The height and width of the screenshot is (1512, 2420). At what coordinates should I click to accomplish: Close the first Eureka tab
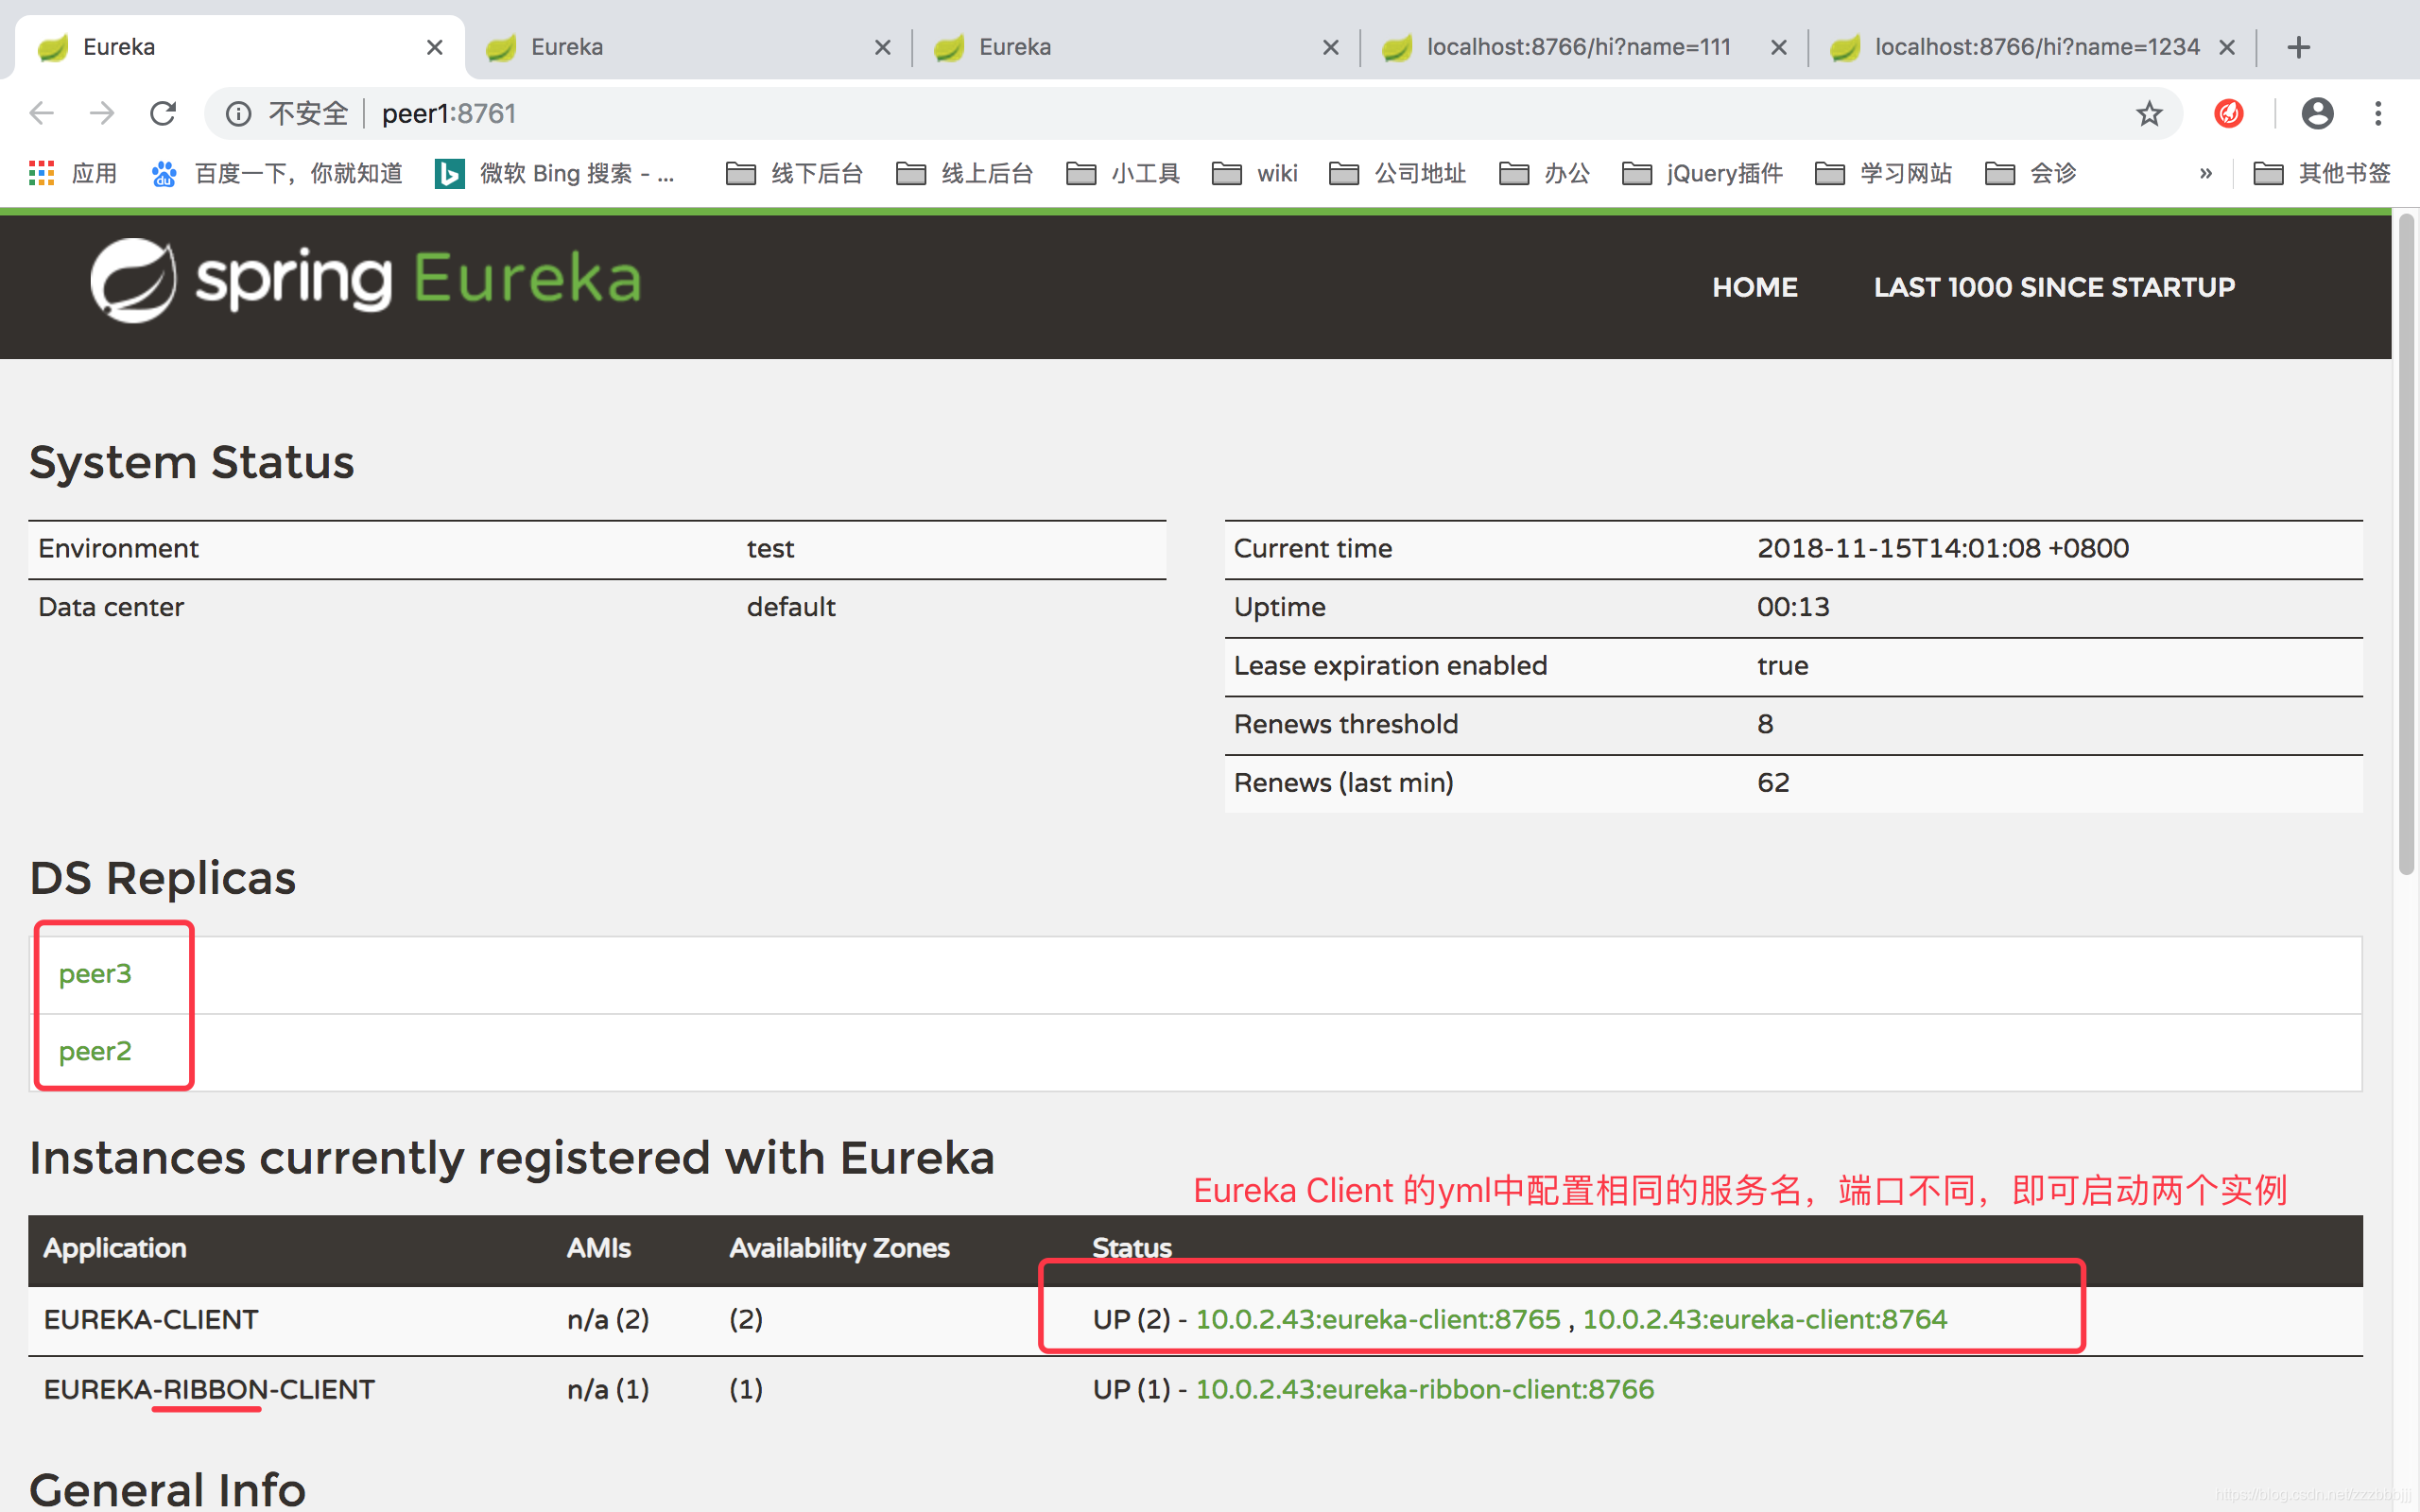(x=434, y=47)
